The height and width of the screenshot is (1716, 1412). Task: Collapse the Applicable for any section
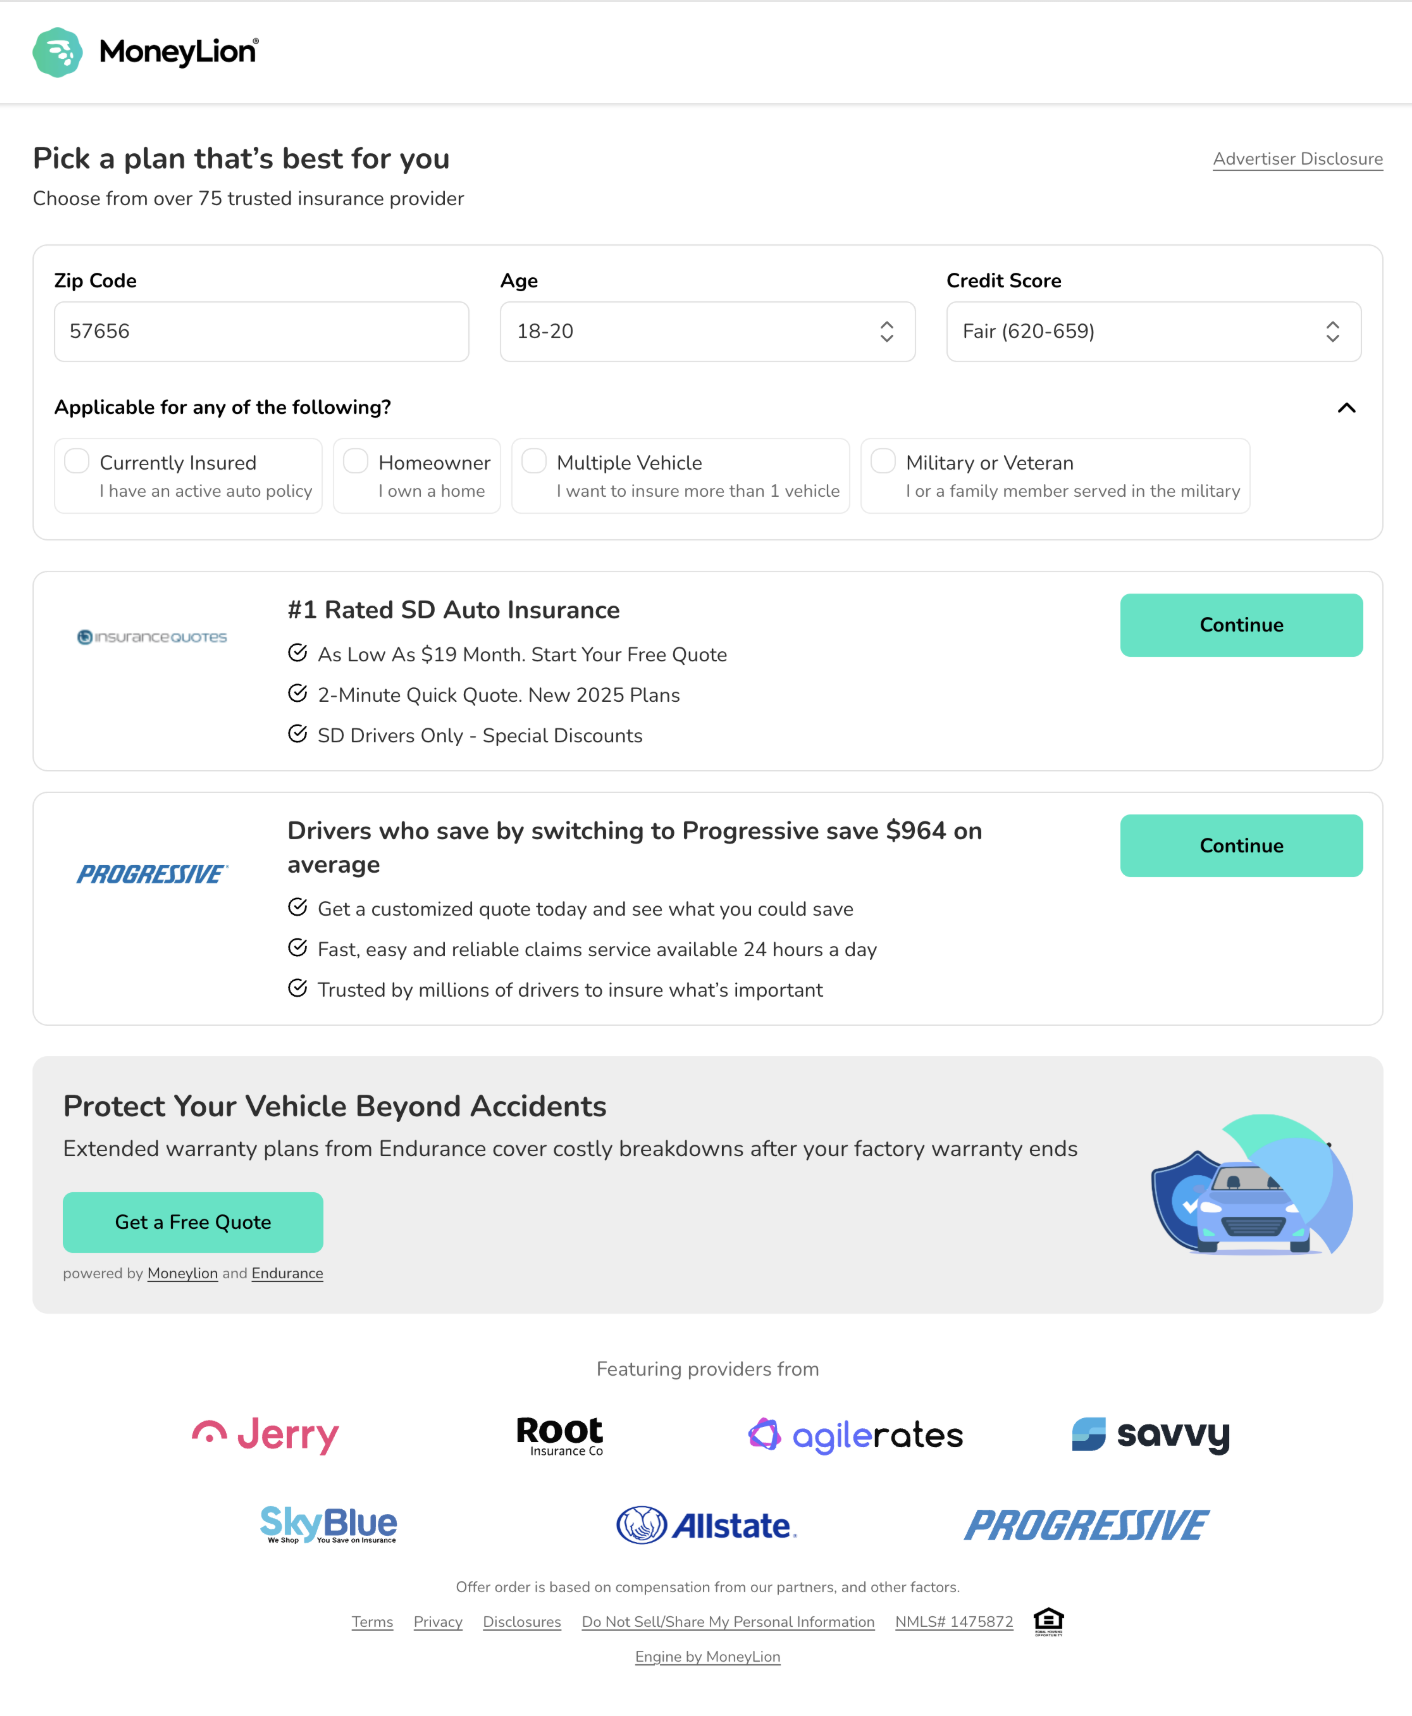pos(1347,408)
